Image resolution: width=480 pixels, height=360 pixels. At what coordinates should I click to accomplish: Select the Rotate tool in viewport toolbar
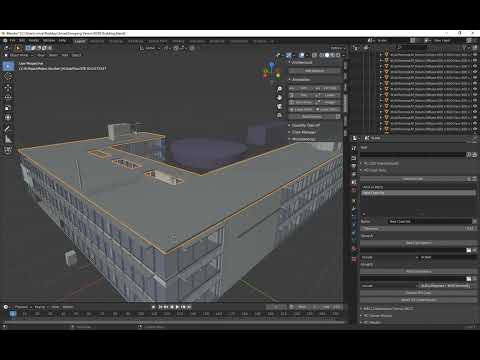click(8, 97)
